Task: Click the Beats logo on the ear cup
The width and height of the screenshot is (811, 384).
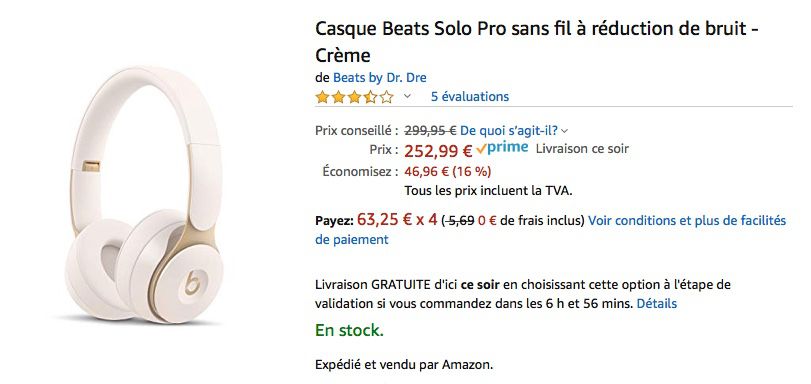Action: [x=192, y=284]
